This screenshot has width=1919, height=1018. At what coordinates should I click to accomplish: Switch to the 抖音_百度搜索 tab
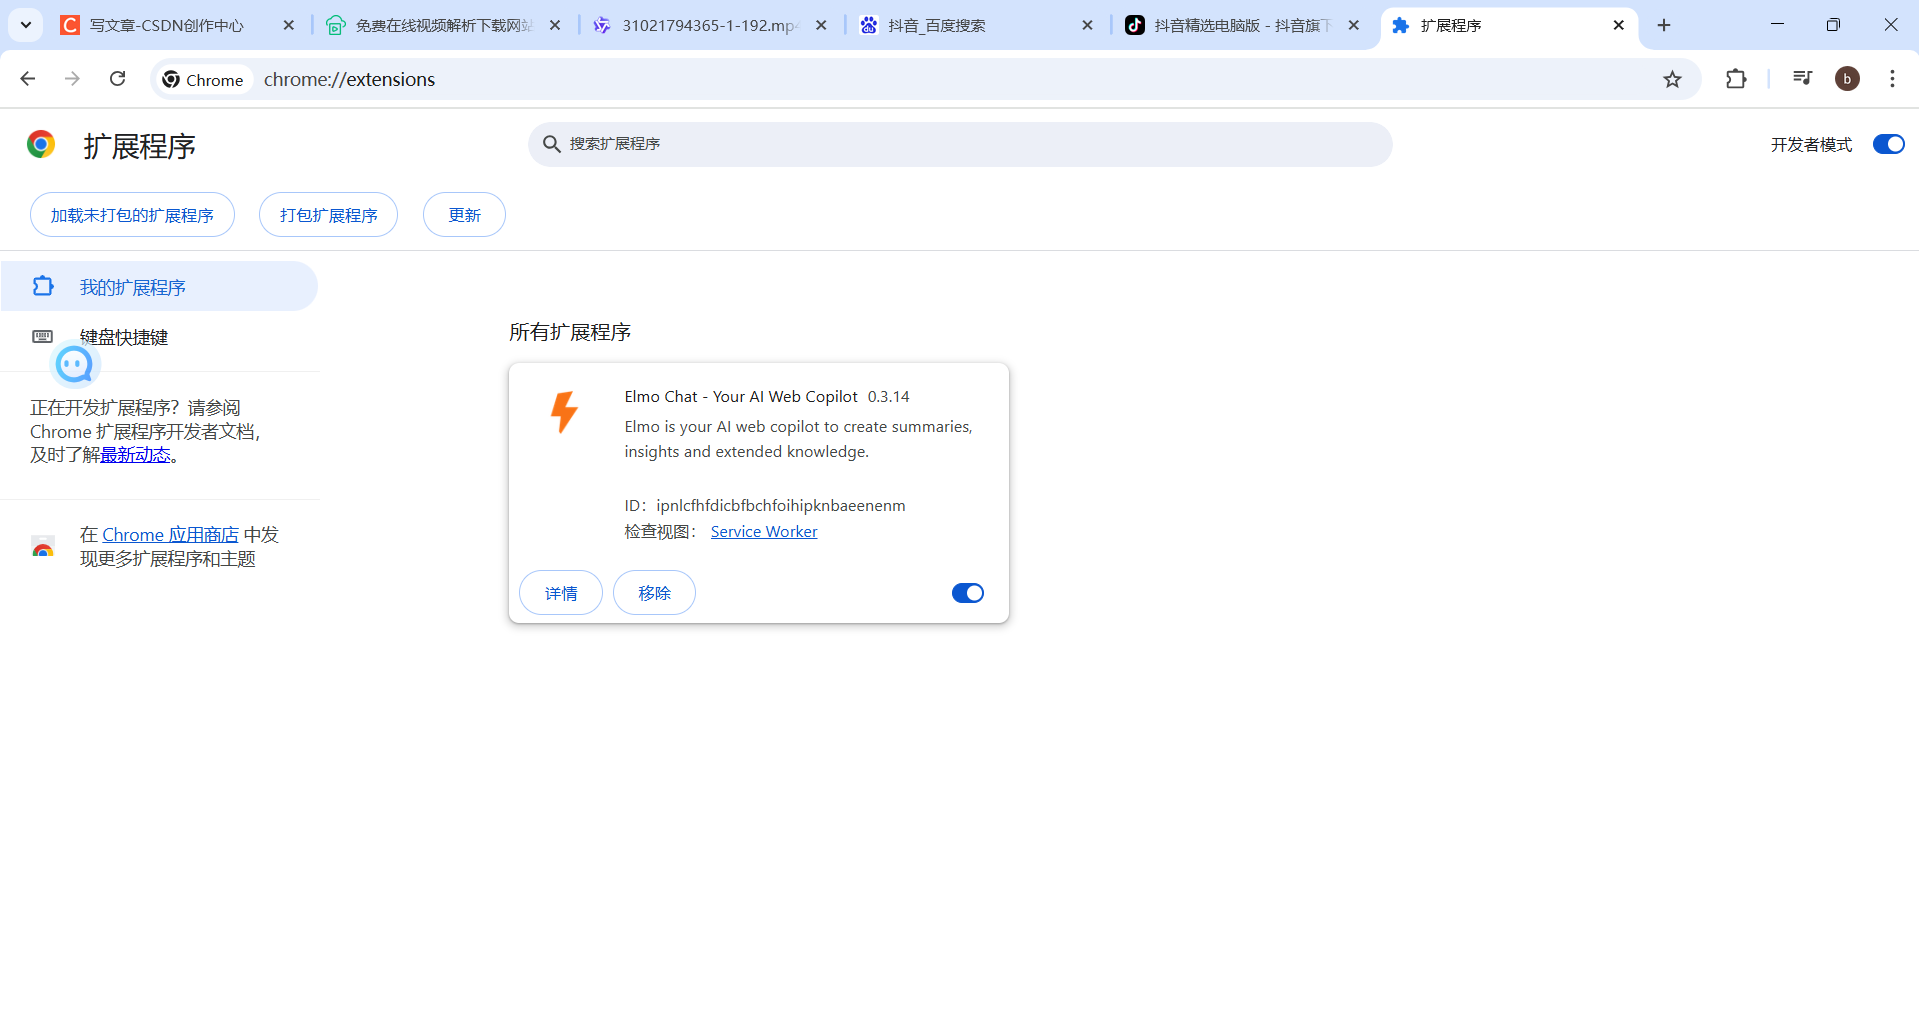[977, 25]
